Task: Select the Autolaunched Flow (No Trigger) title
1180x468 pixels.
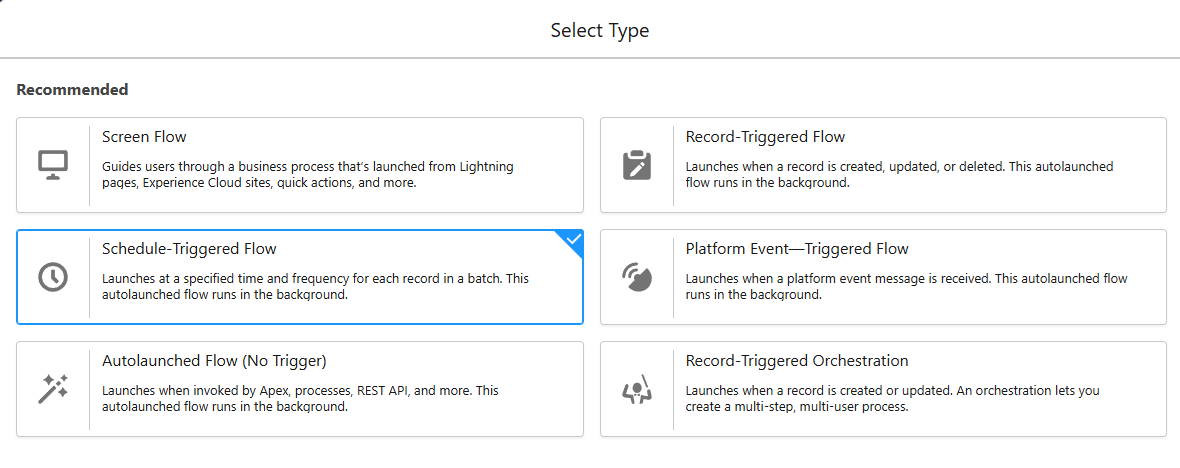Action: click(x=214, y=361)
